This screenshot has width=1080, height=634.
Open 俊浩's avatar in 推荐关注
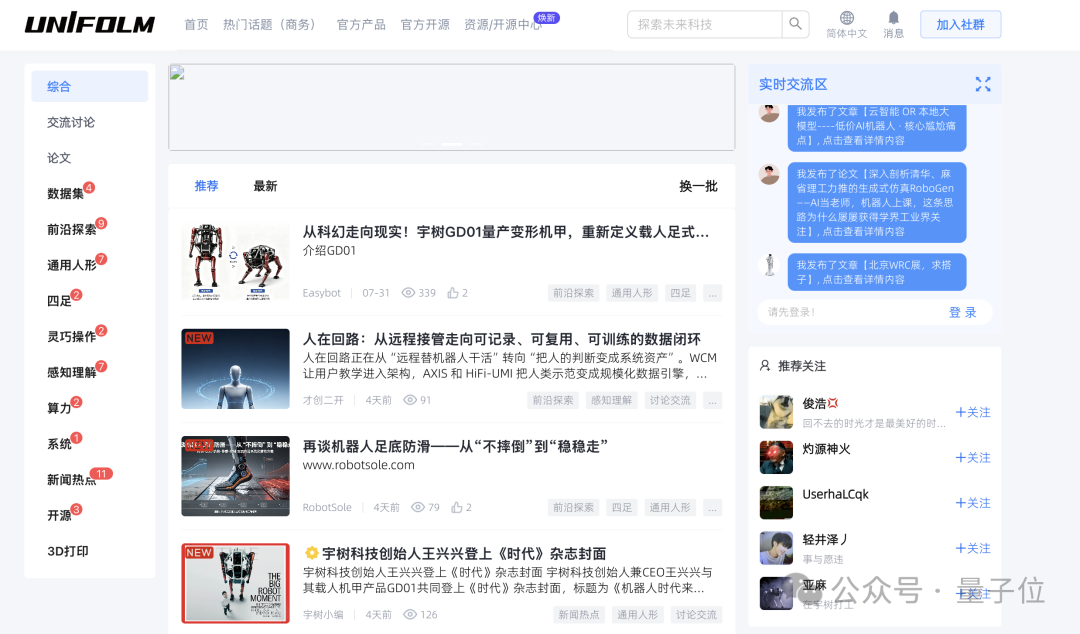(776, 412)
